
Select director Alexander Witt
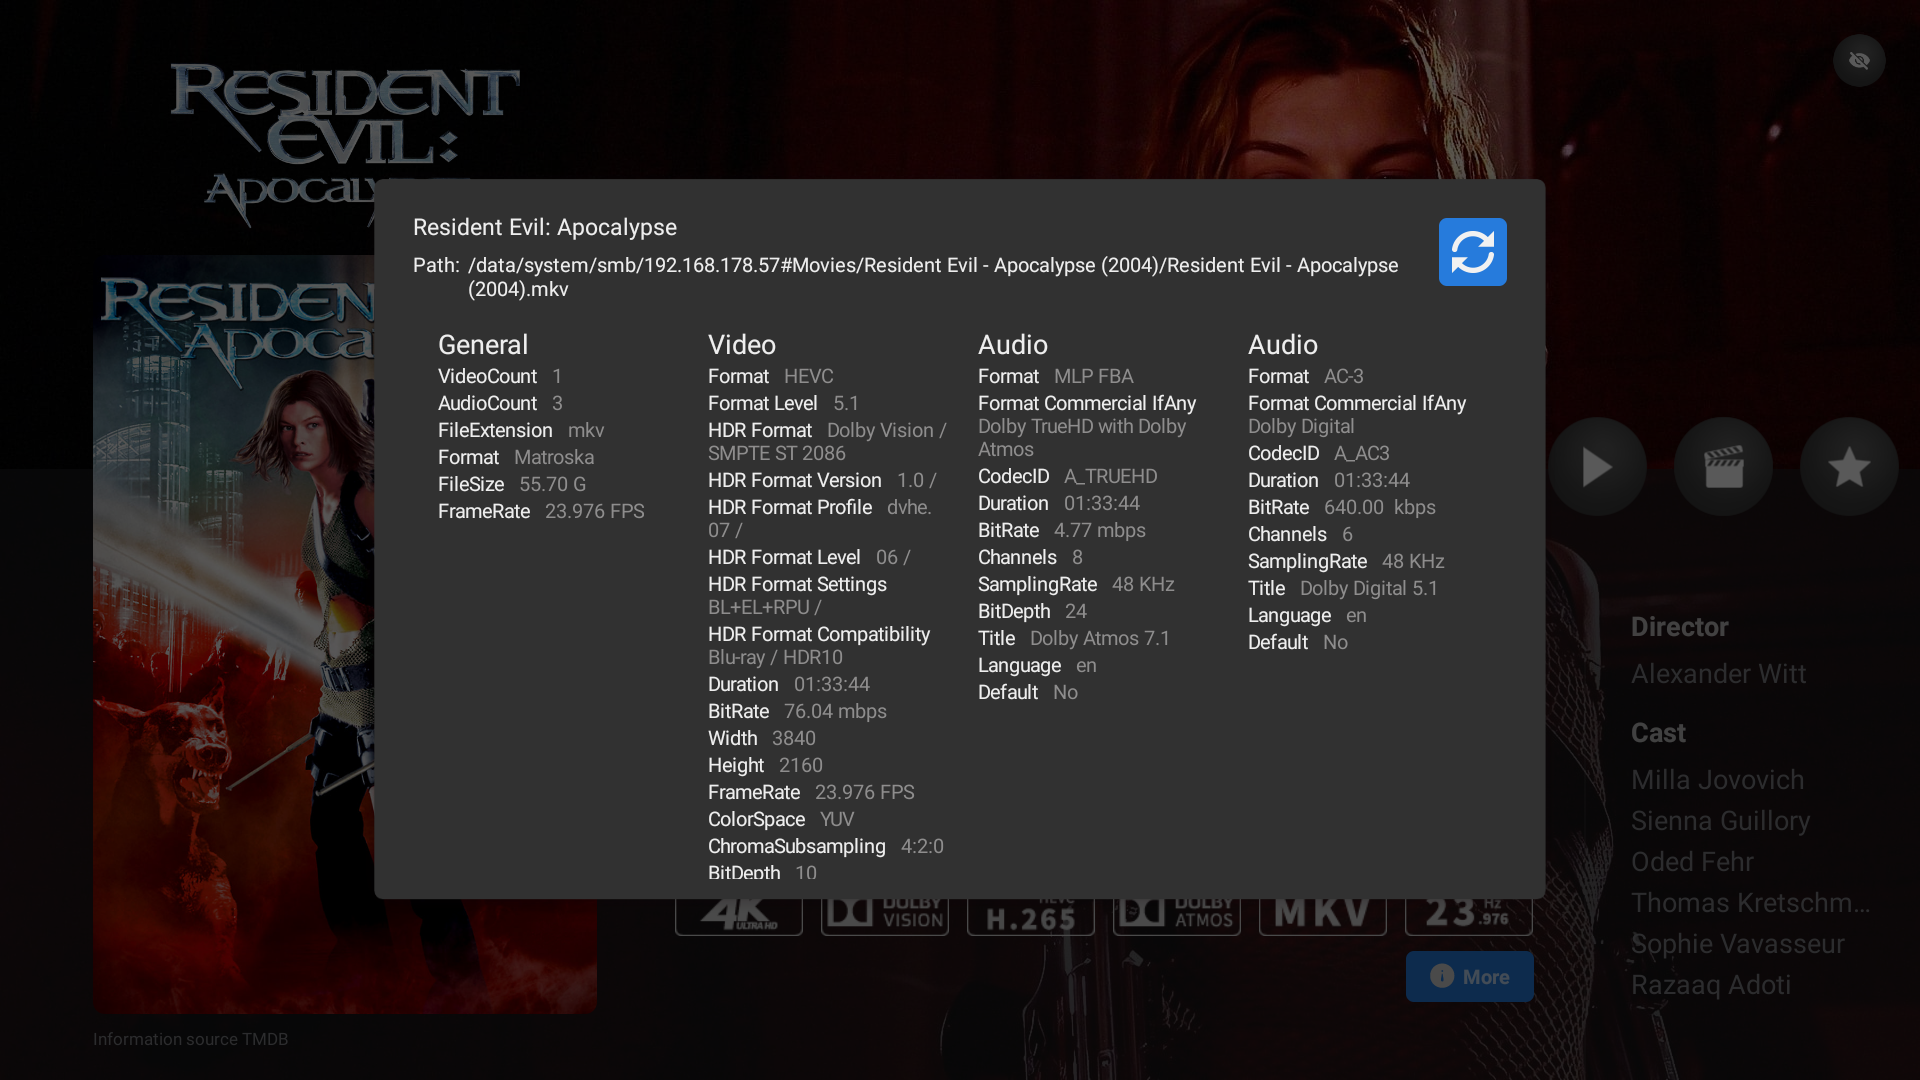point(1718,674)
